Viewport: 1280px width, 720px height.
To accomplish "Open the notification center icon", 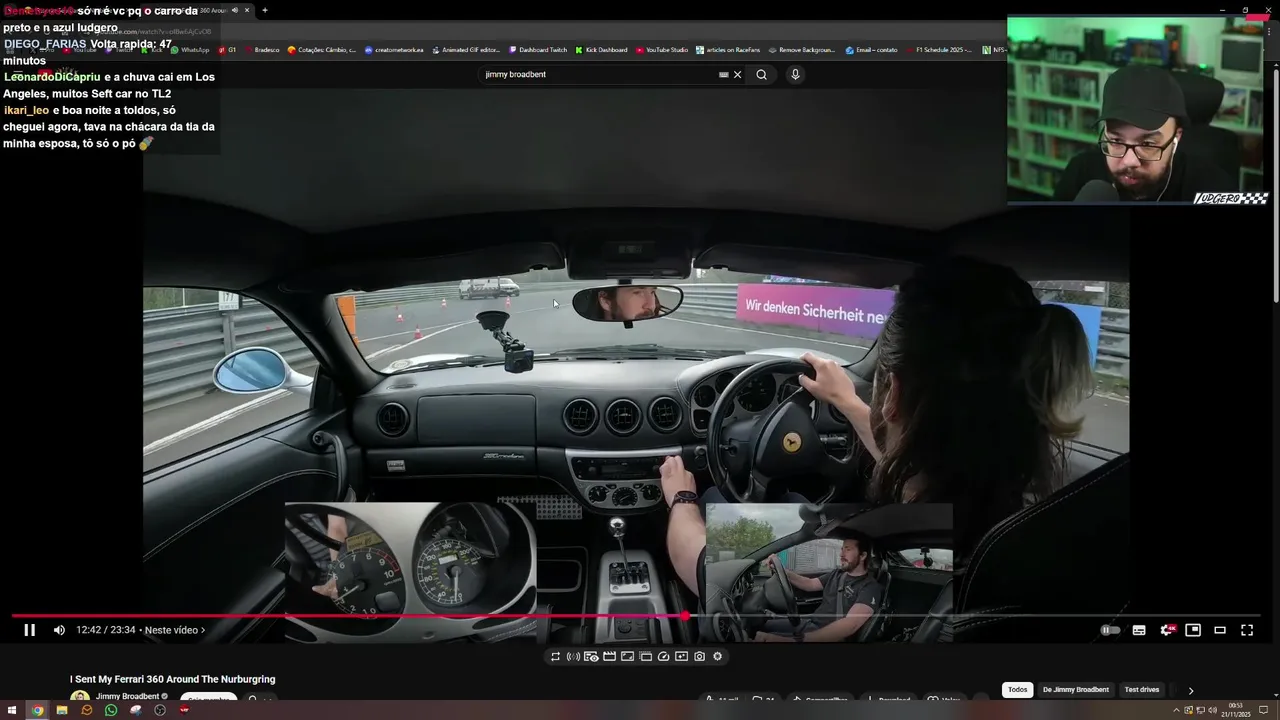I will [x=1264, y=710].
